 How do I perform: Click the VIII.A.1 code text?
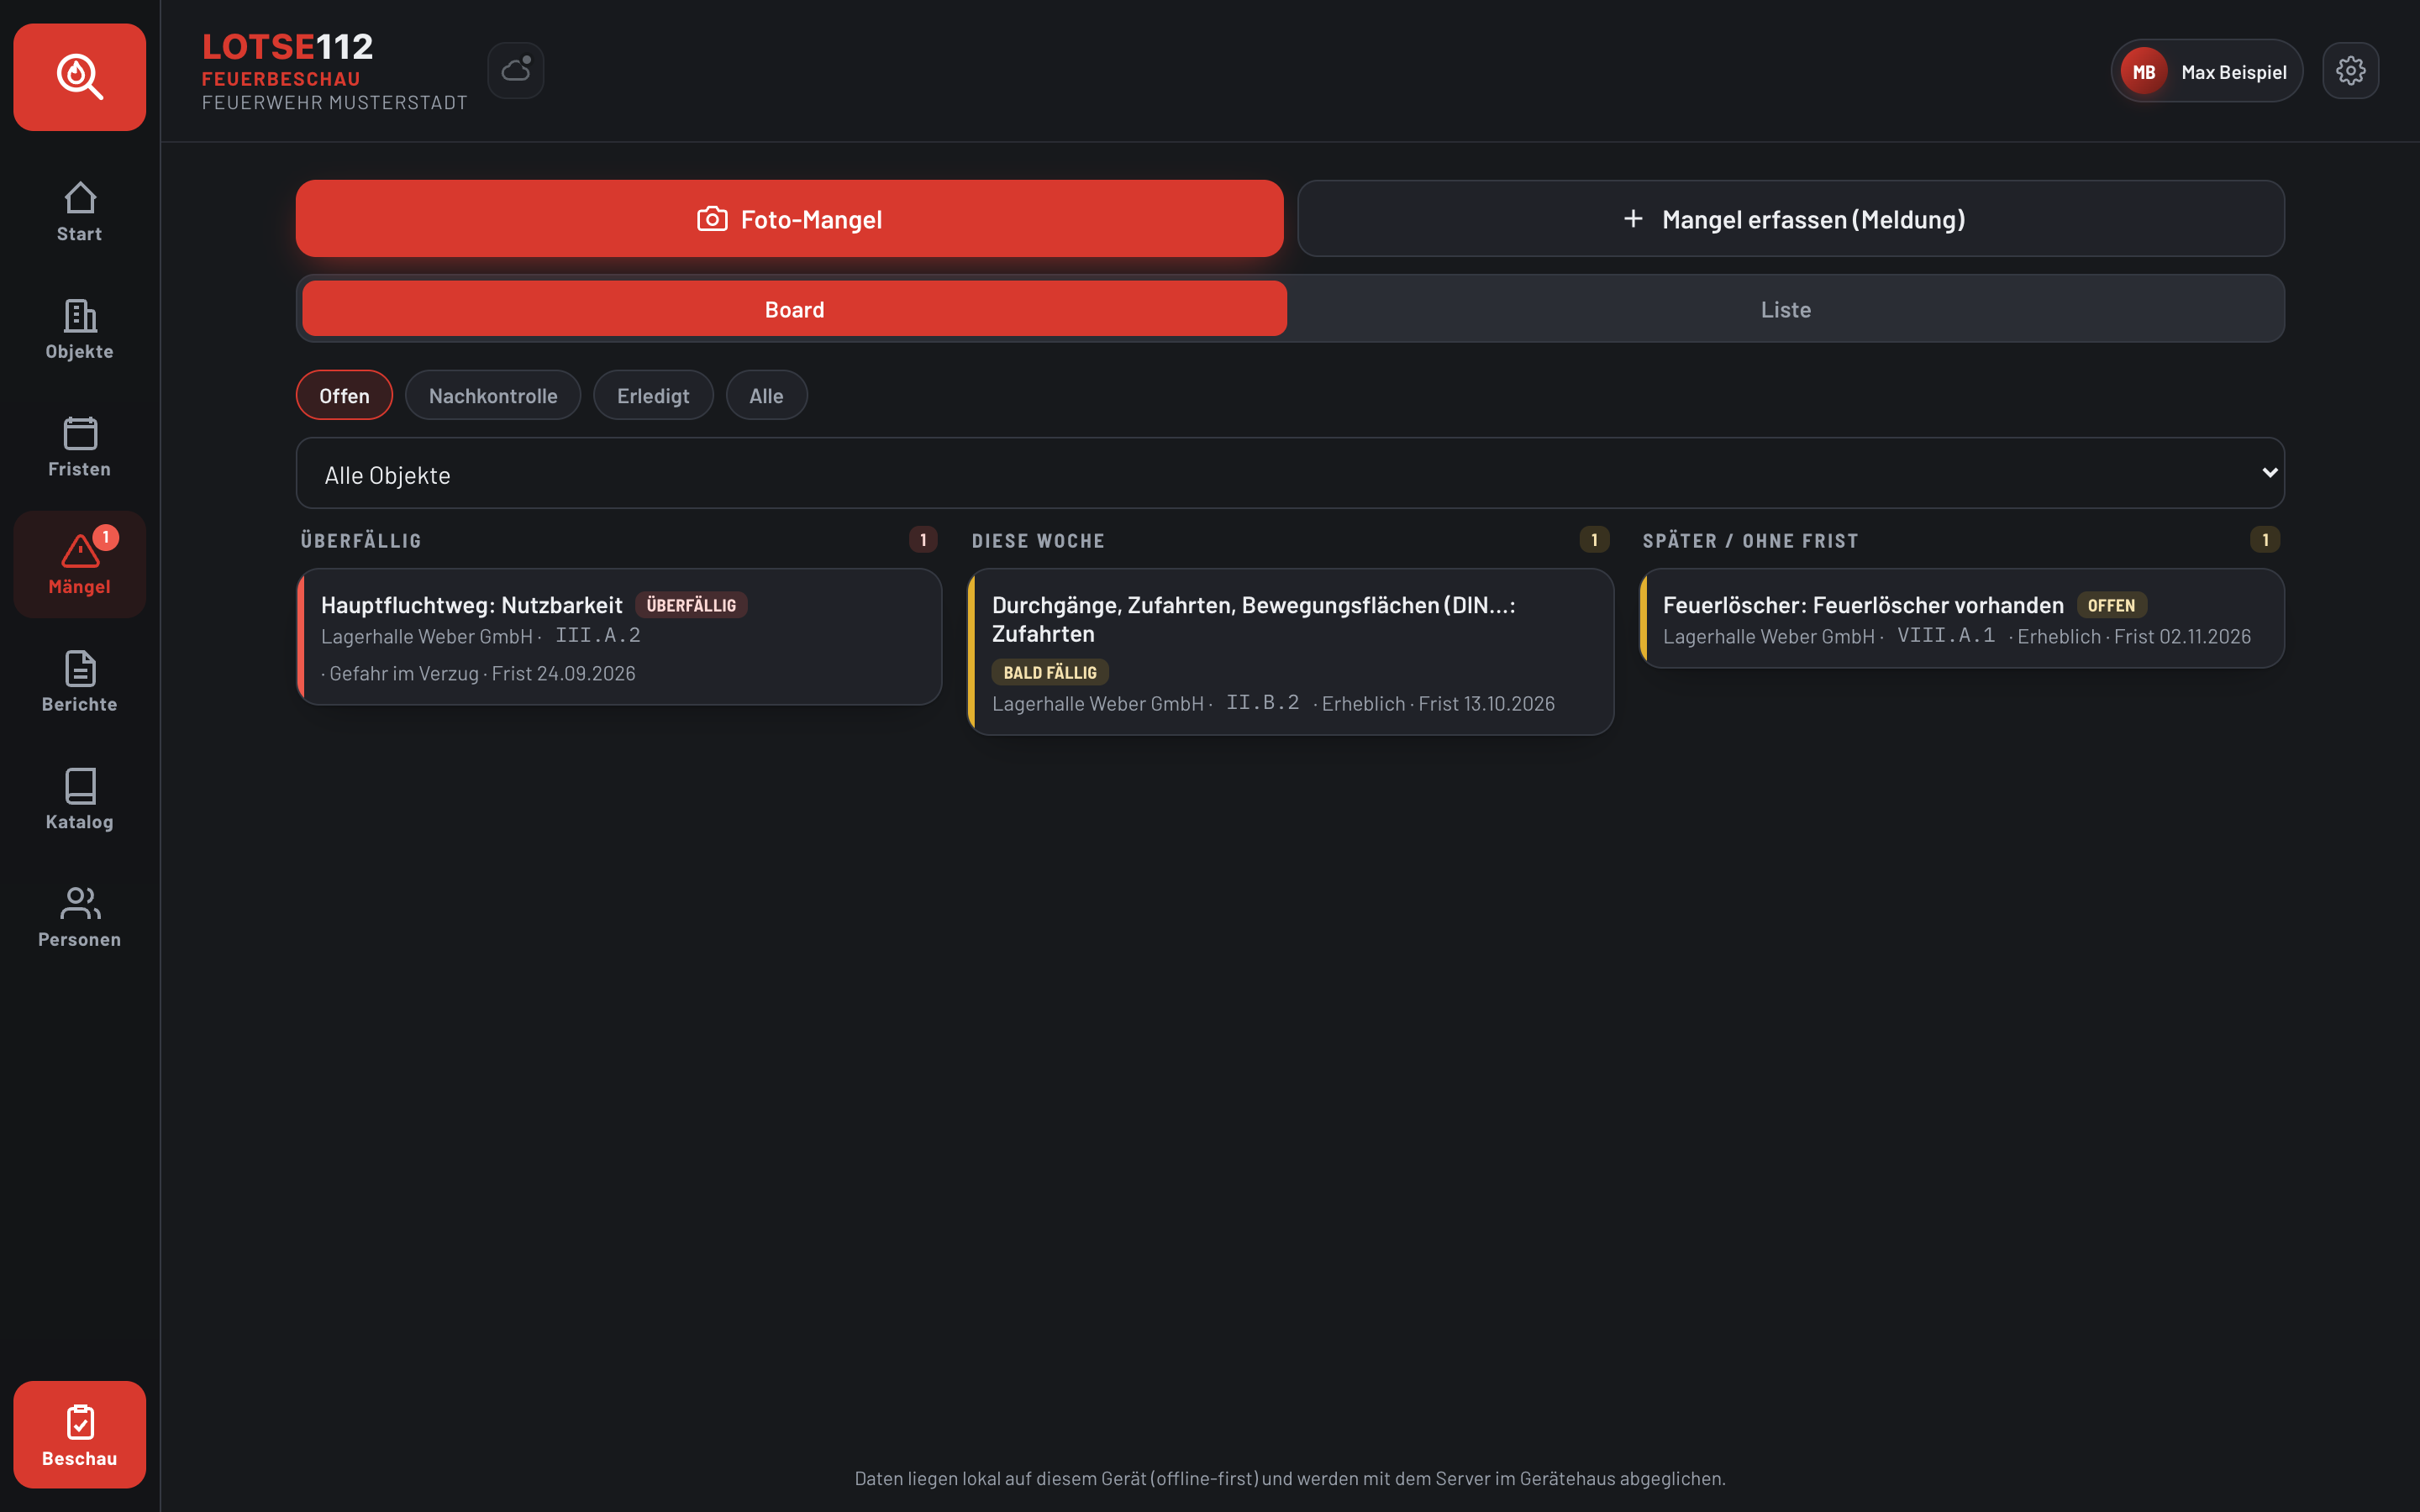(1946, 635)
